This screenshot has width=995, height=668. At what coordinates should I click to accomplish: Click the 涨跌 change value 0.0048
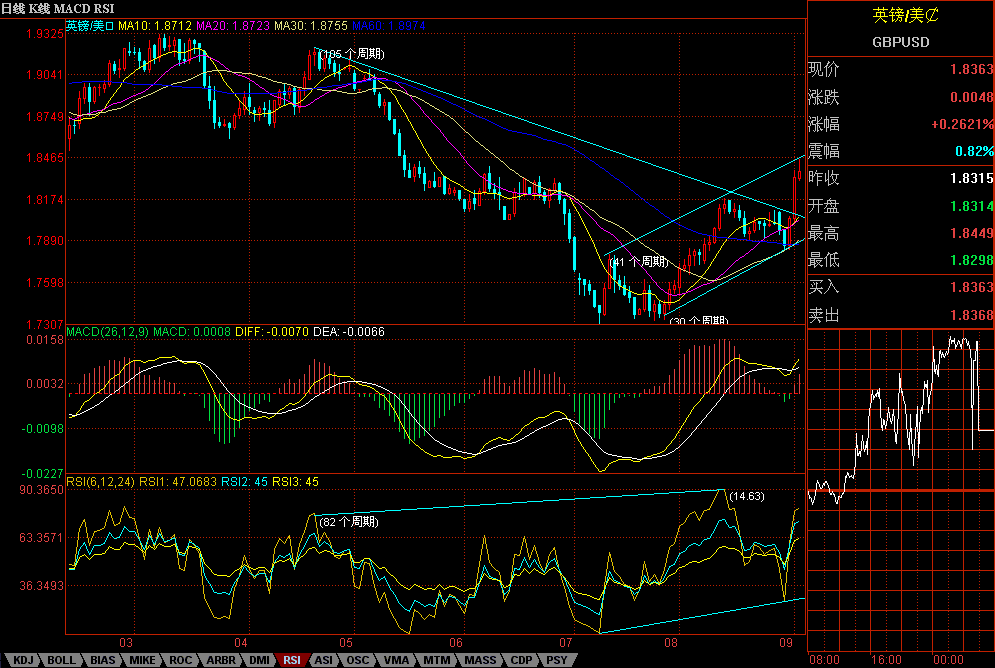tap(971, 97)
